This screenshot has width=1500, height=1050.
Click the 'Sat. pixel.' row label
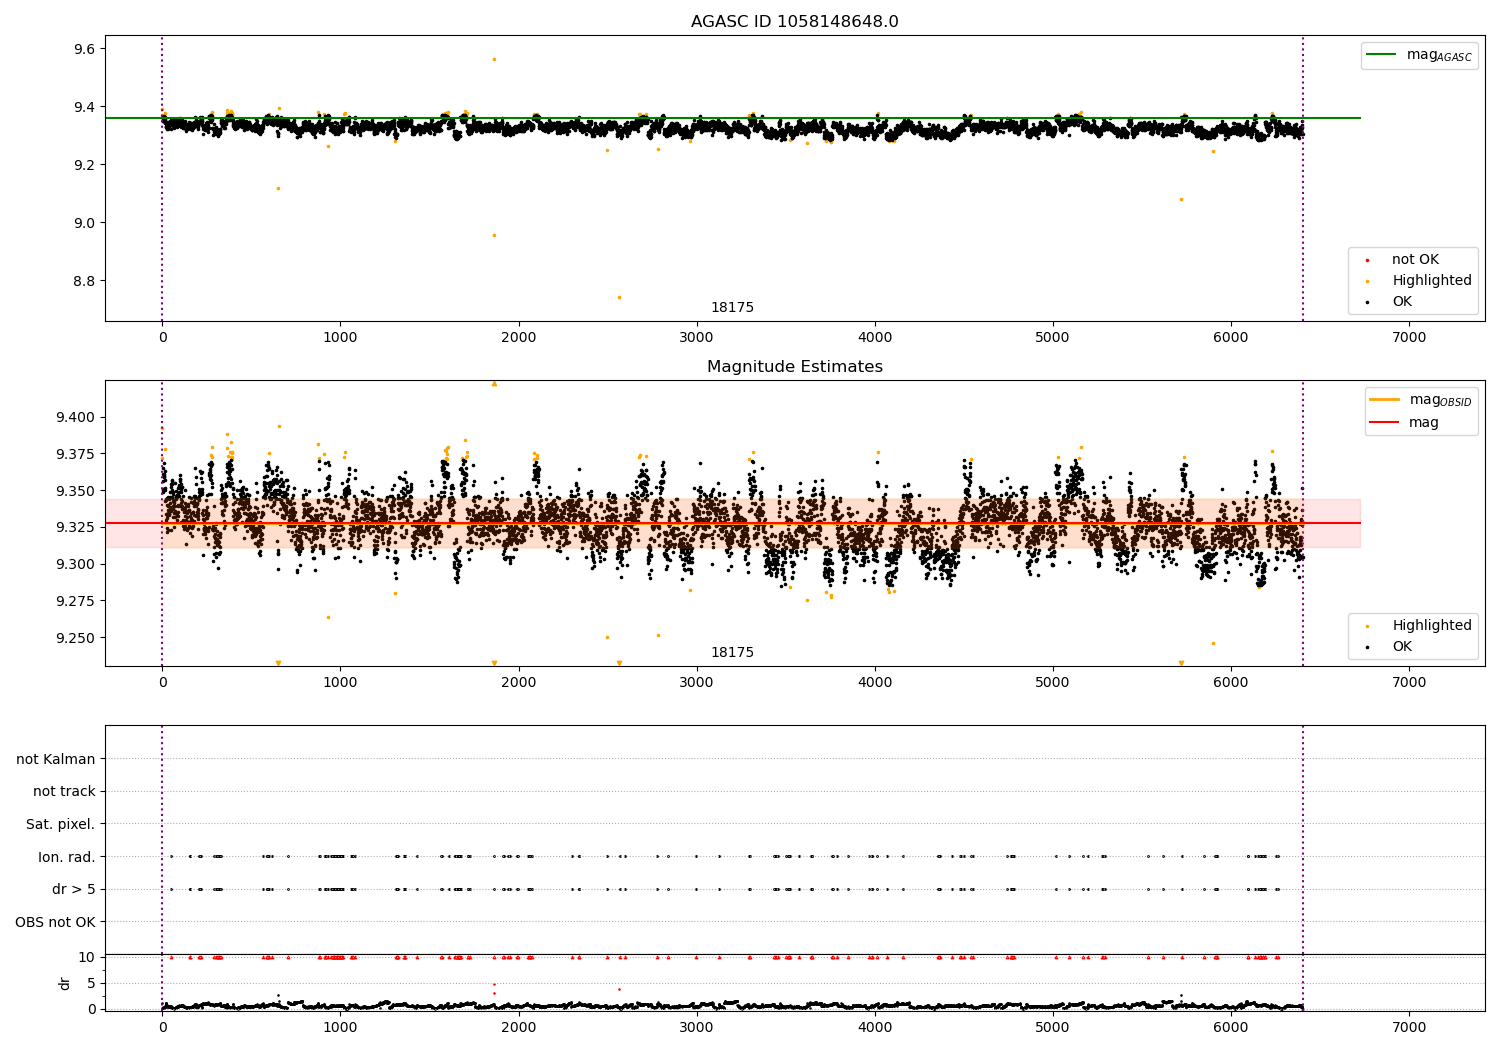(61, 825)
